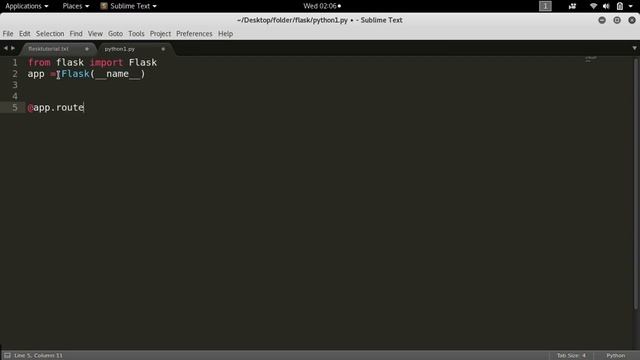
Task: Select line number 3 in gutter
Action: pos(15,85)
